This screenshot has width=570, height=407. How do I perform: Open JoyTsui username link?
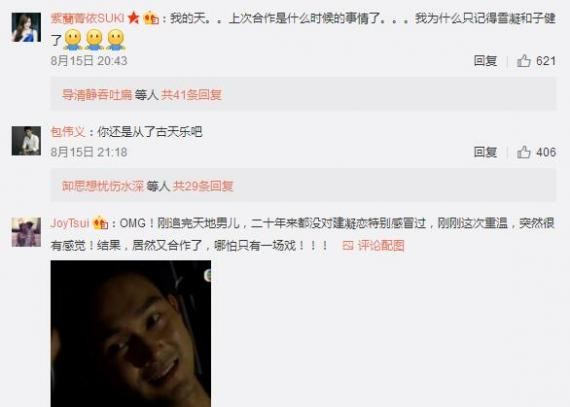click(70, 223)
